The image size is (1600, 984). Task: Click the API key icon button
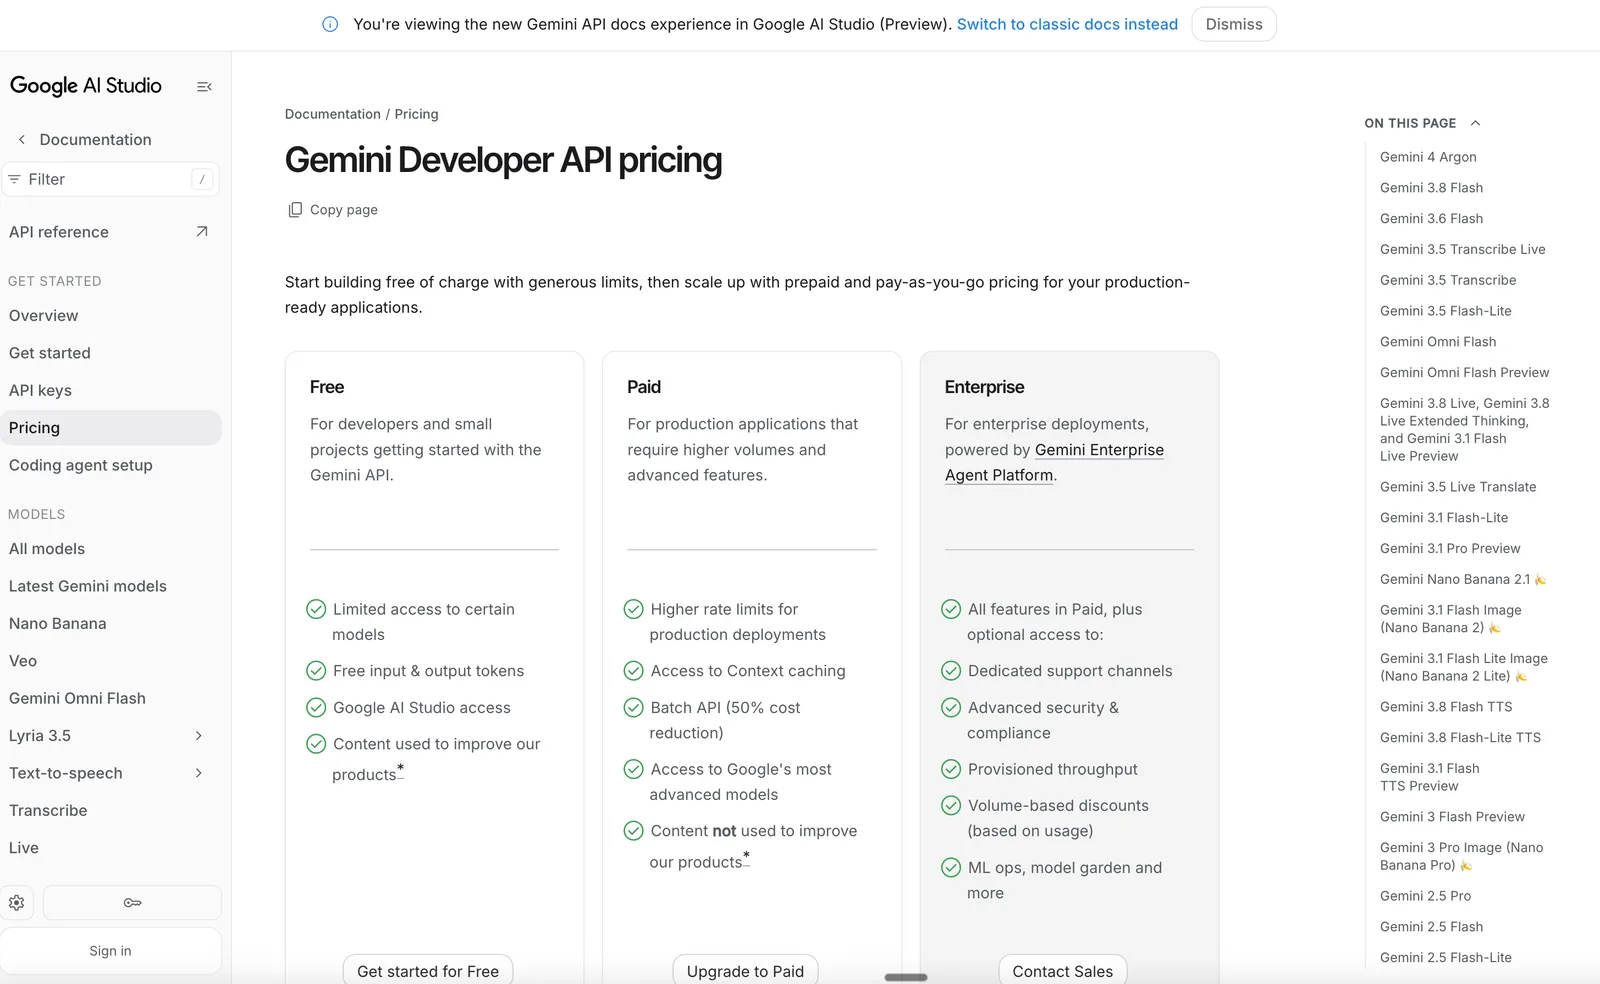point(132,903)
